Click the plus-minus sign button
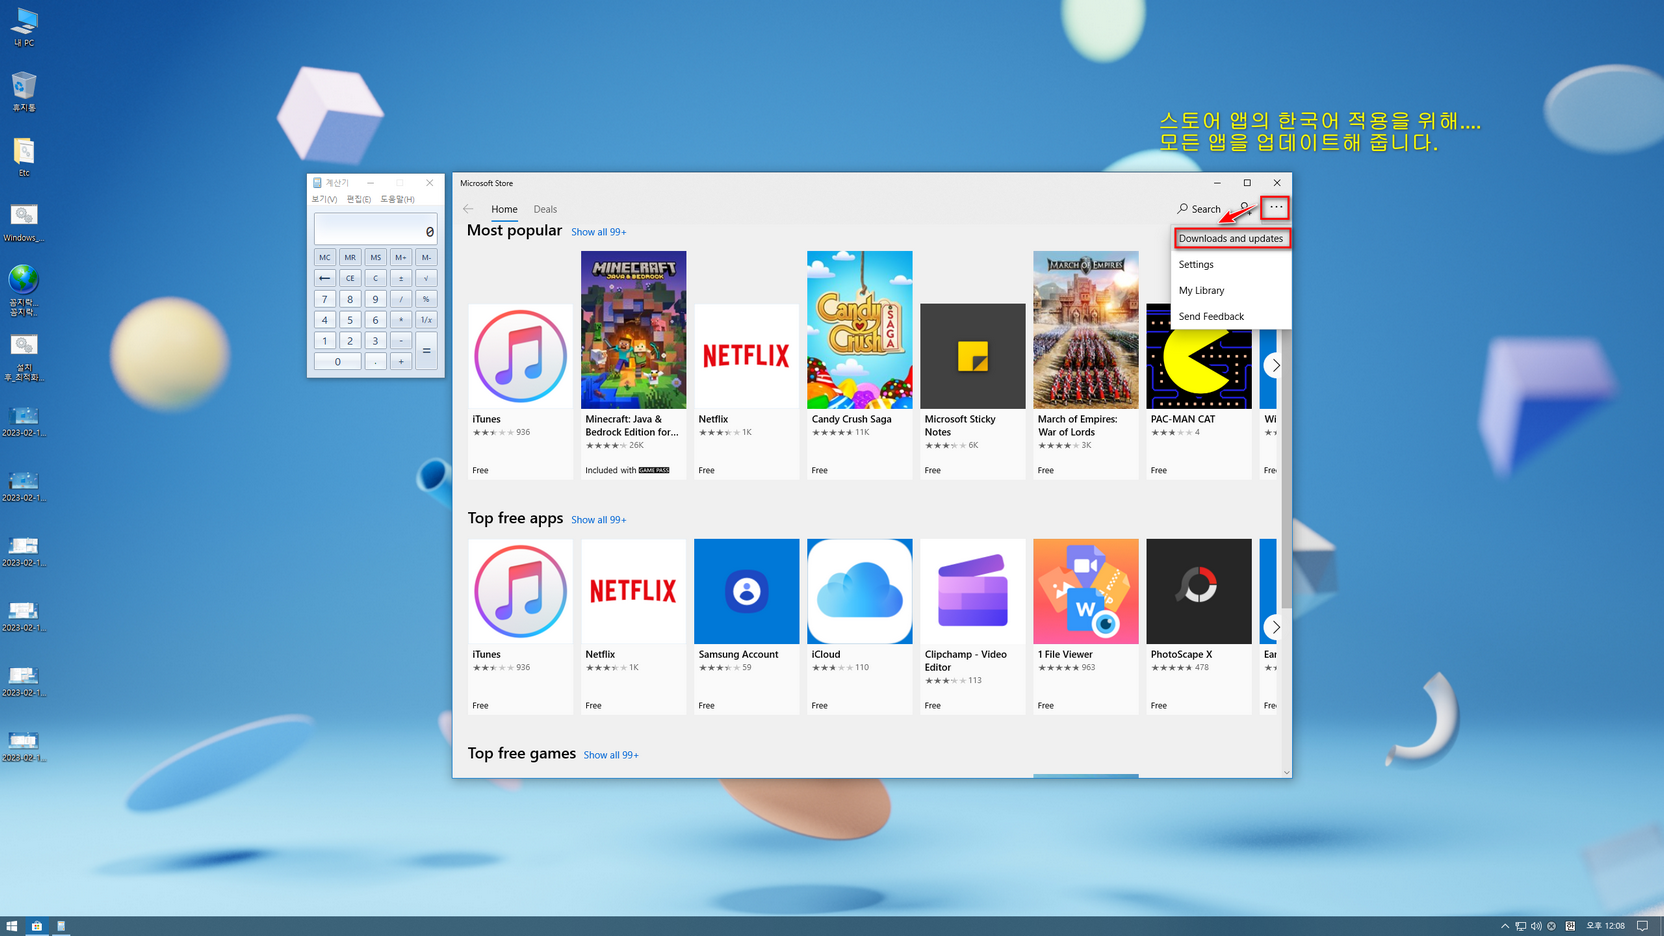The width and height of the screenshot is (1664, 936). point(401,278)
